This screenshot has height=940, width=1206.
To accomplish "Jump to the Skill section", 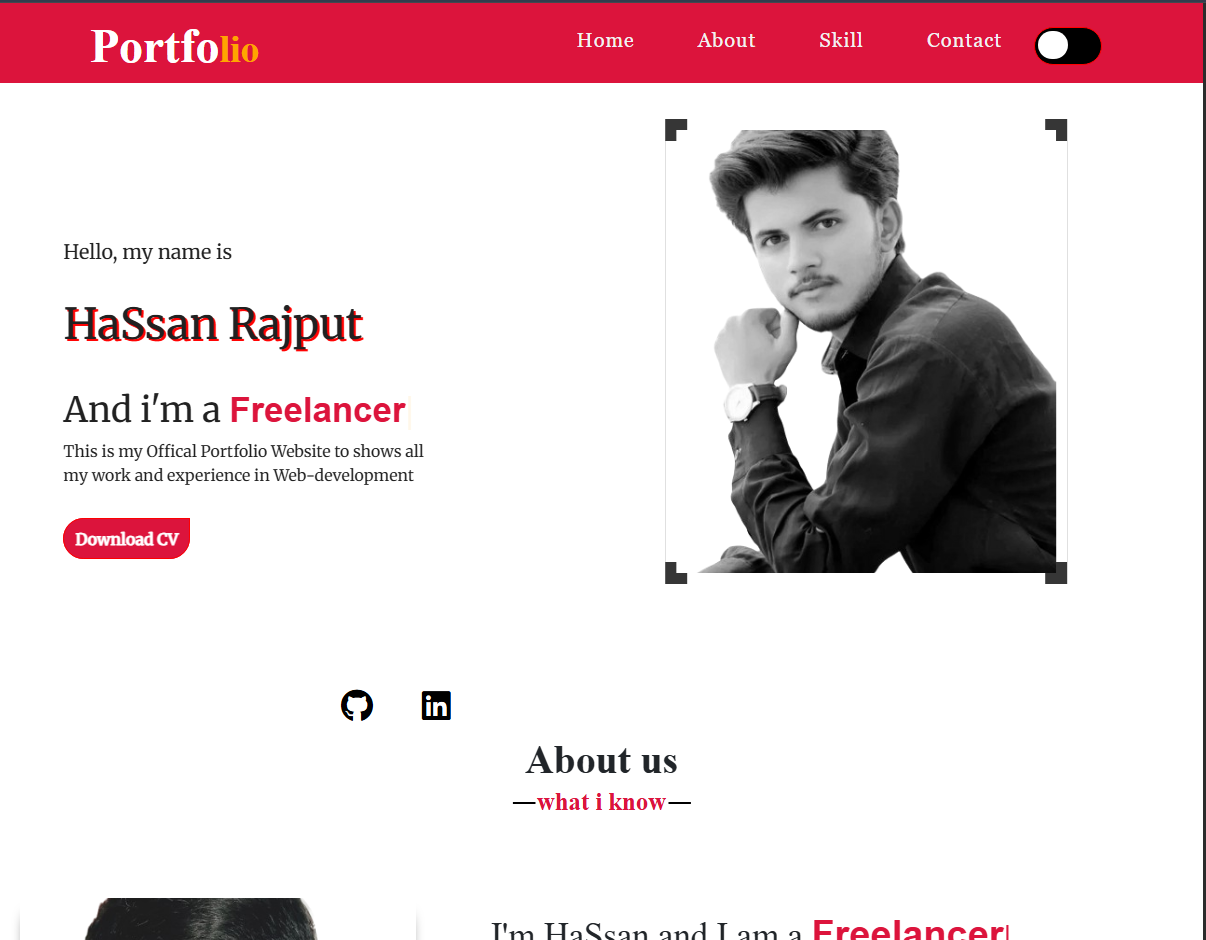I will pyautogui.click(x=841, y=41).
